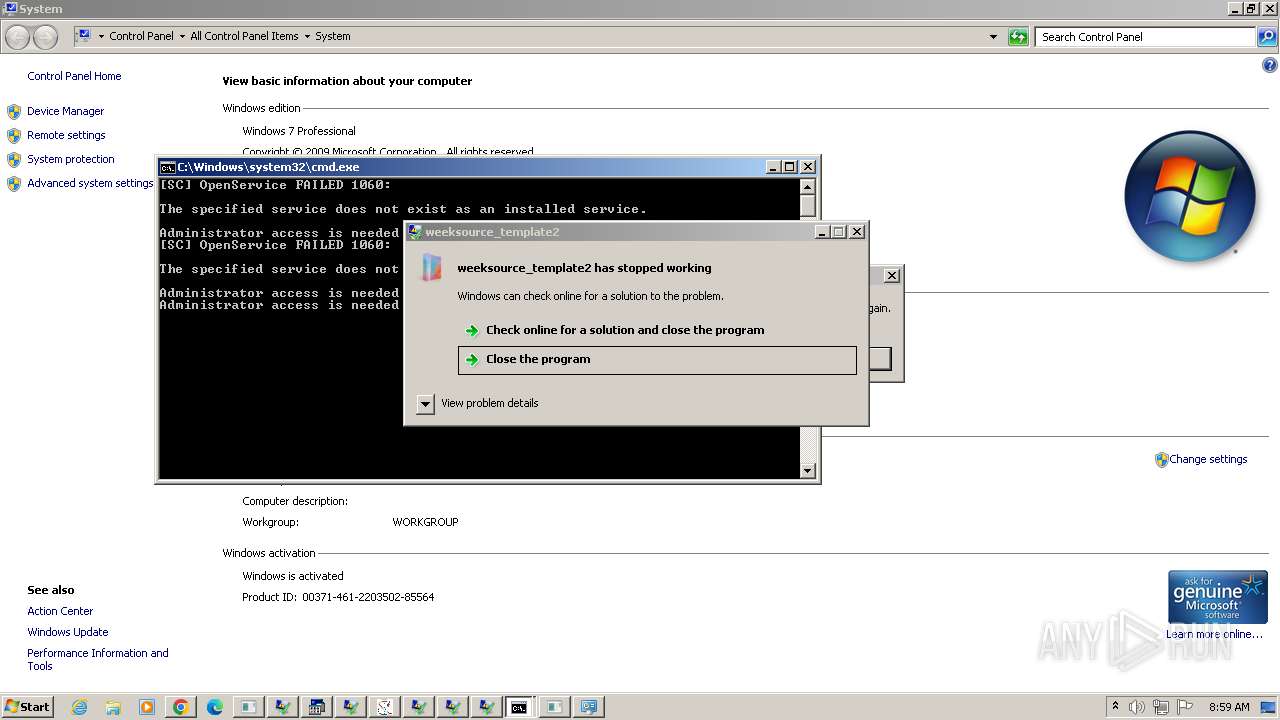This screenshot has width=1280, height=720.
Task: Click shield icon beside Advanced system settings
Action: (x=14, y=183)
